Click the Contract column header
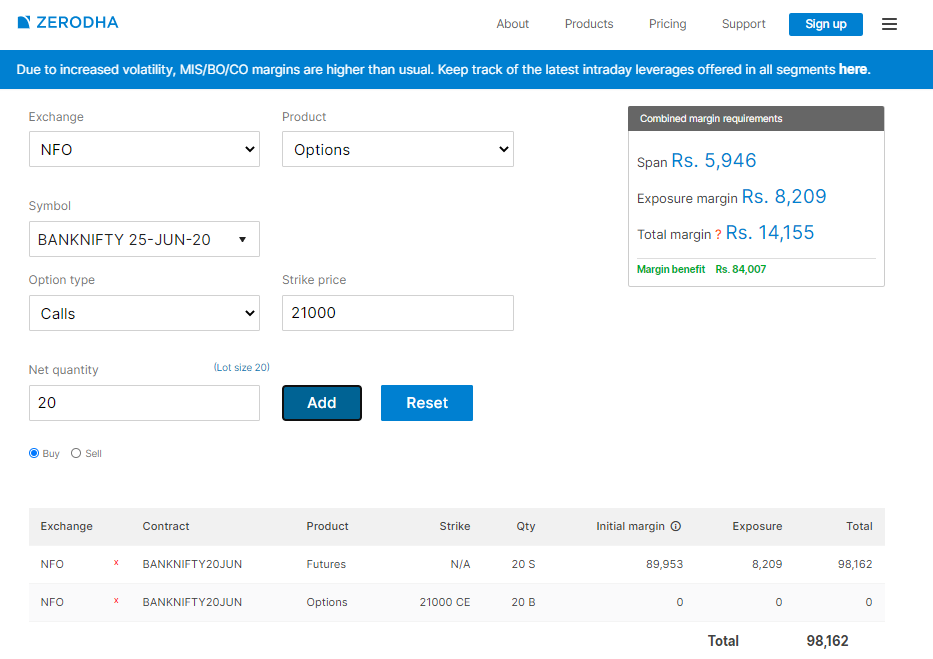933x659 pixels. coord(165,526)
